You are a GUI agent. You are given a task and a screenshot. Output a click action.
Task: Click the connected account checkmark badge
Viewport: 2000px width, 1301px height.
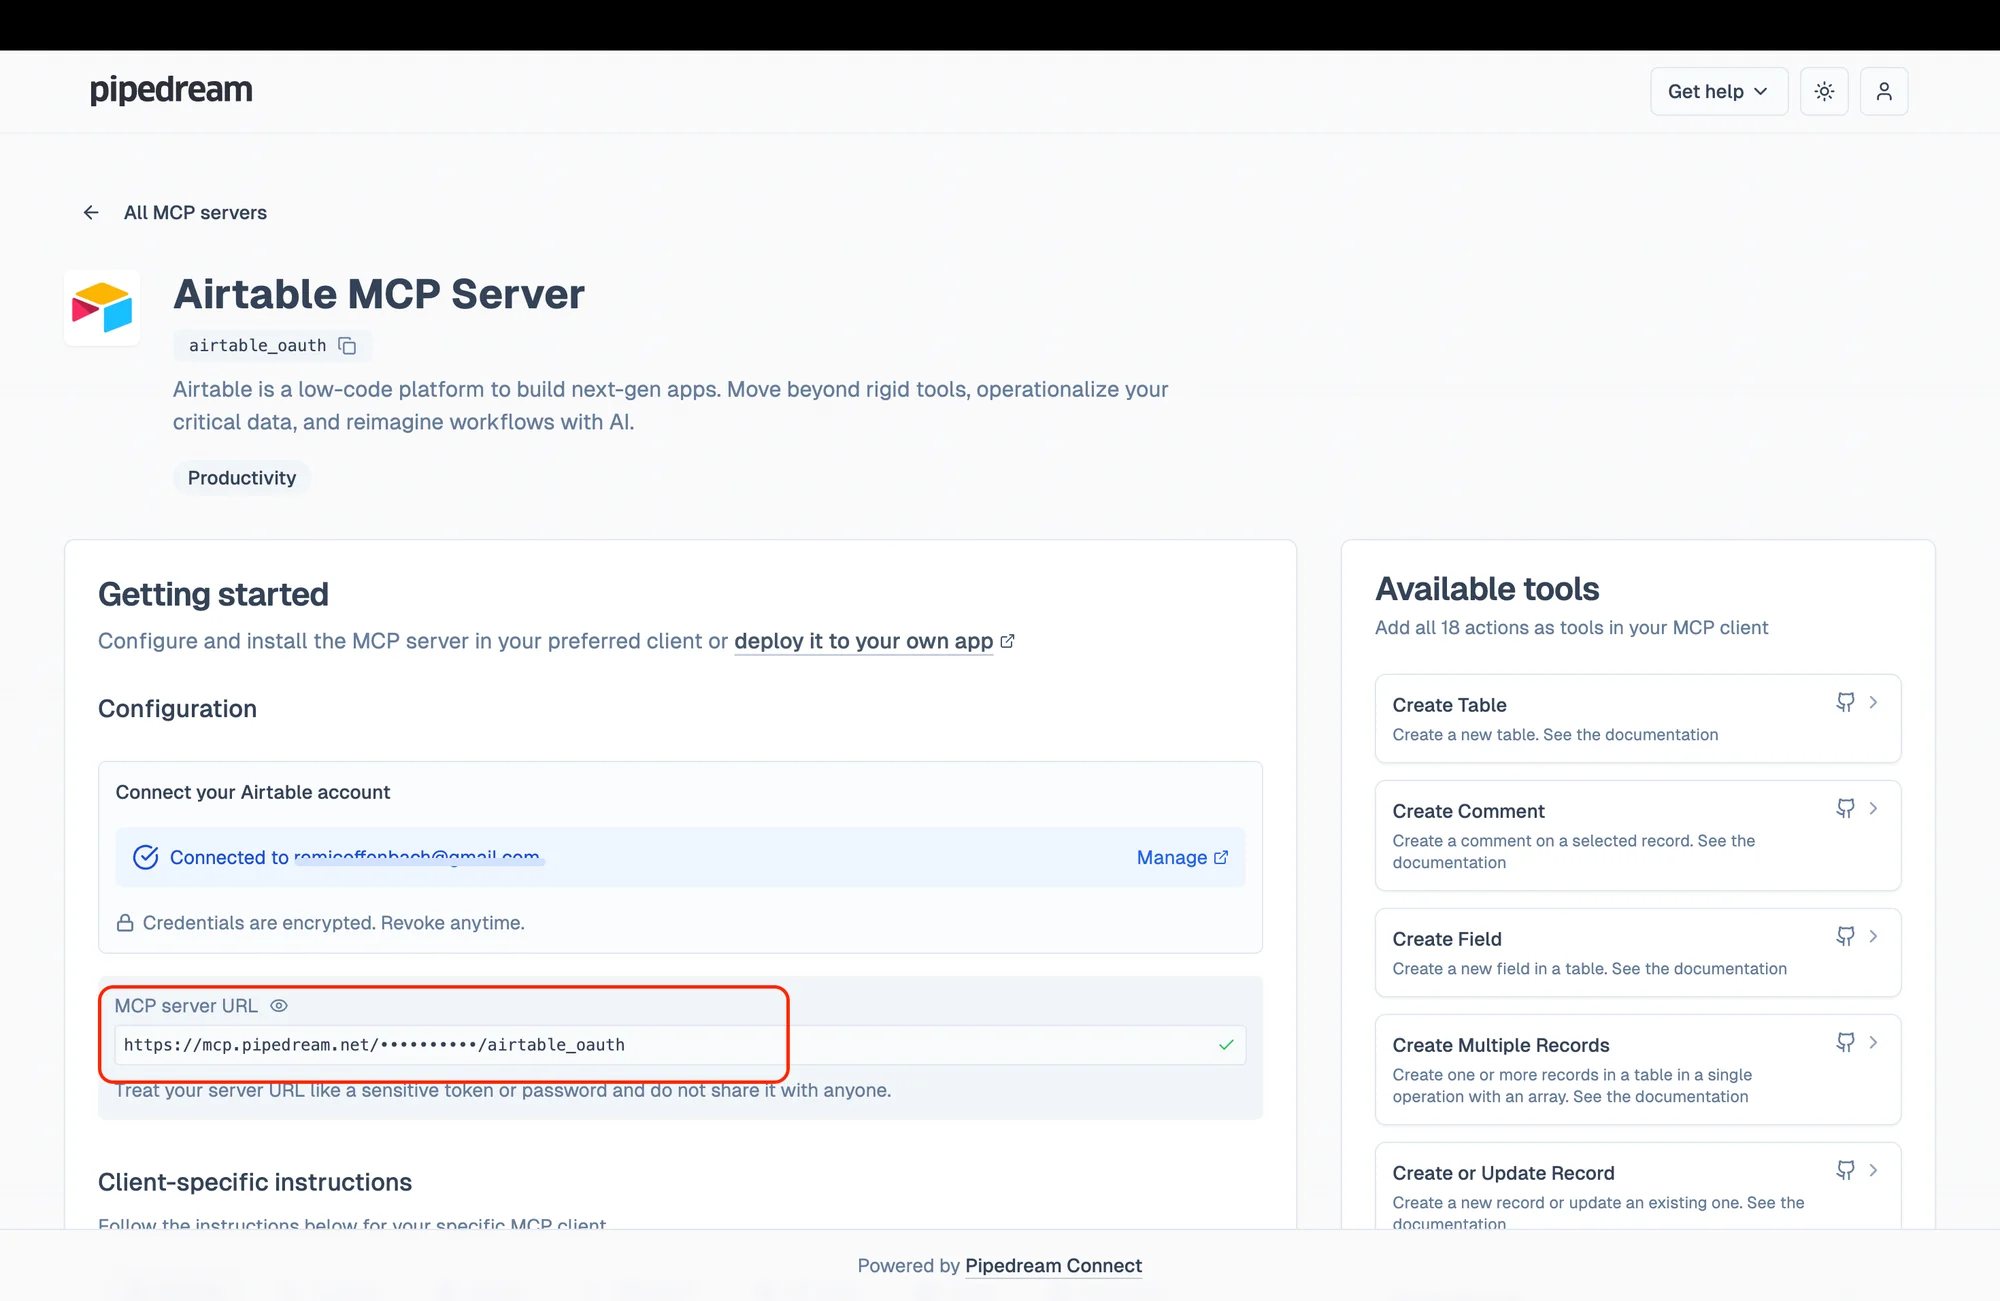pyautogui.click(x=146, y=857)
